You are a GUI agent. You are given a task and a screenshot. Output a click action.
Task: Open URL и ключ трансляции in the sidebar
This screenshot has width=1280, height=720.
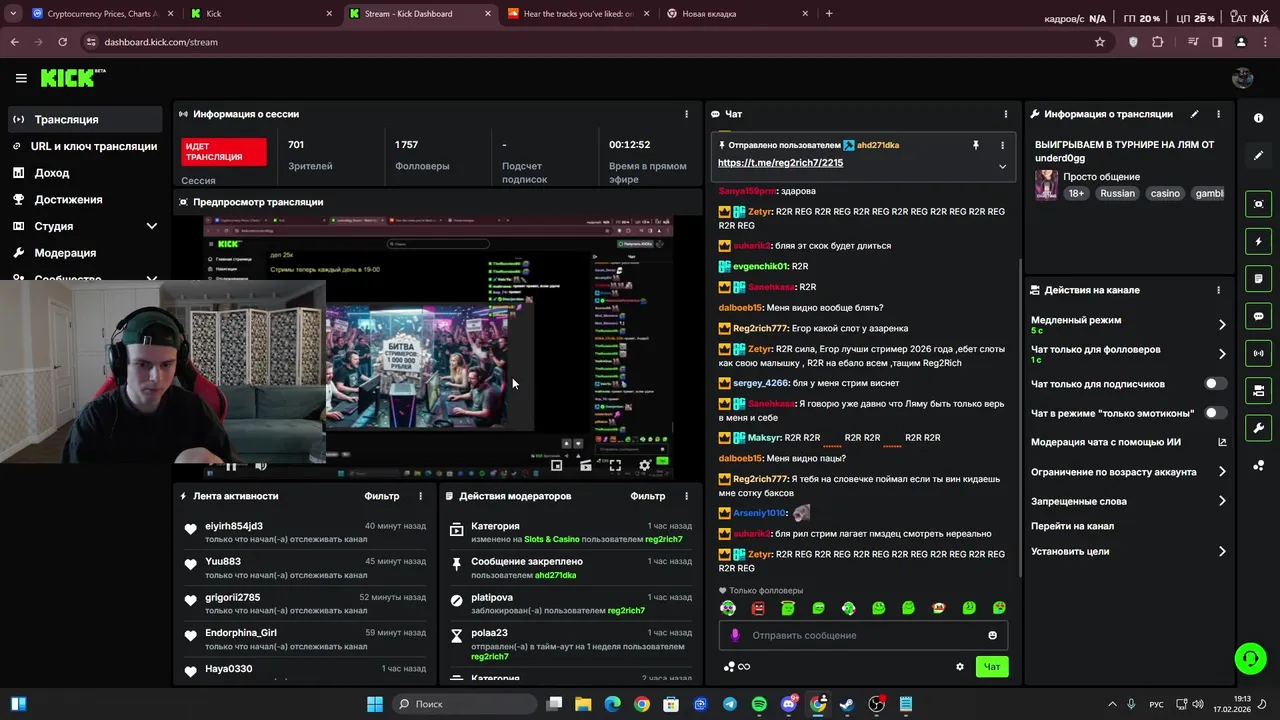pyautogui.click(x=84, y=146)
